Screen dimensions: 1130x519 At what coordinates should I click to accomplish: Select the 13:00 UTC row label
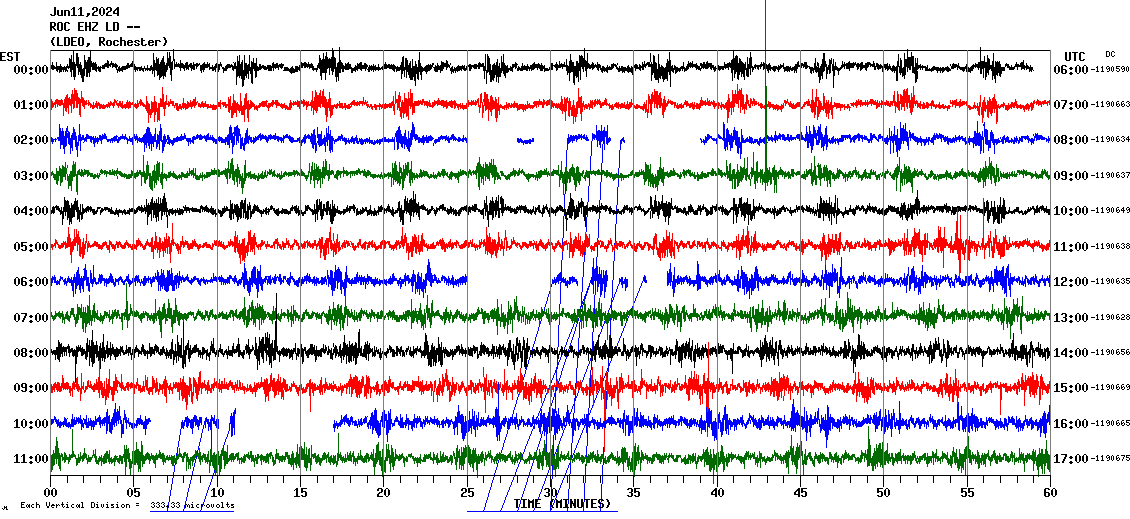[x=1070, y=318]
